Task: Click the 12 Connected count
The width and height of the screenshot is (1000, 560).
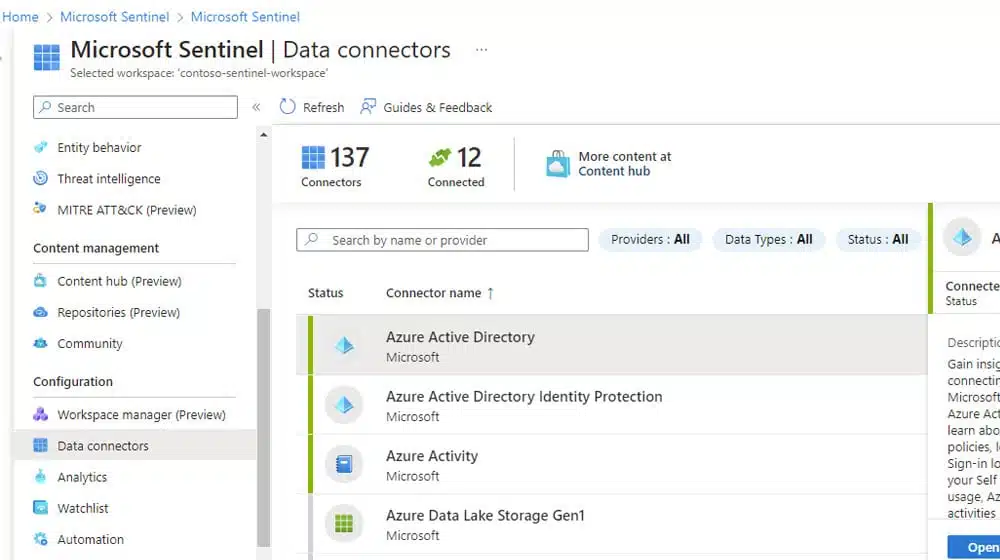Action: pos(469,157)
